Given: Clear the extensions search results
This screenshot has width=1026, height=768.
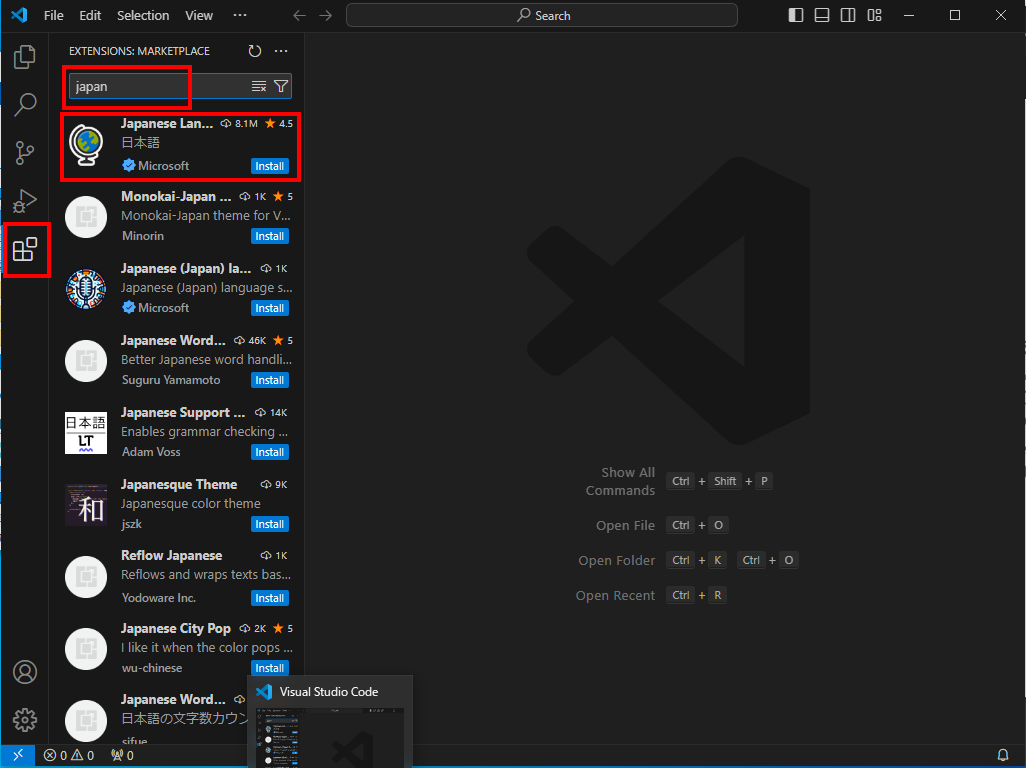Looking at the screenshot, I should point(258,87).
